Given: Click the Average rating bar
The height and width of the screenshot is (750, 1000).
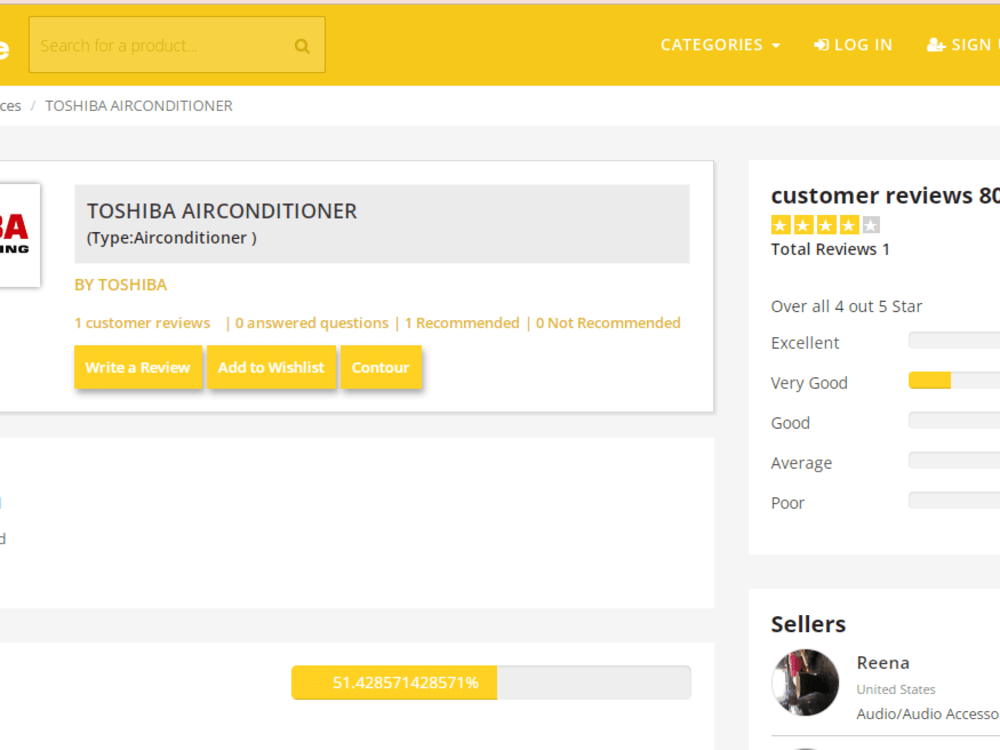Looking at the screenshot, I should tap(954, 460).
